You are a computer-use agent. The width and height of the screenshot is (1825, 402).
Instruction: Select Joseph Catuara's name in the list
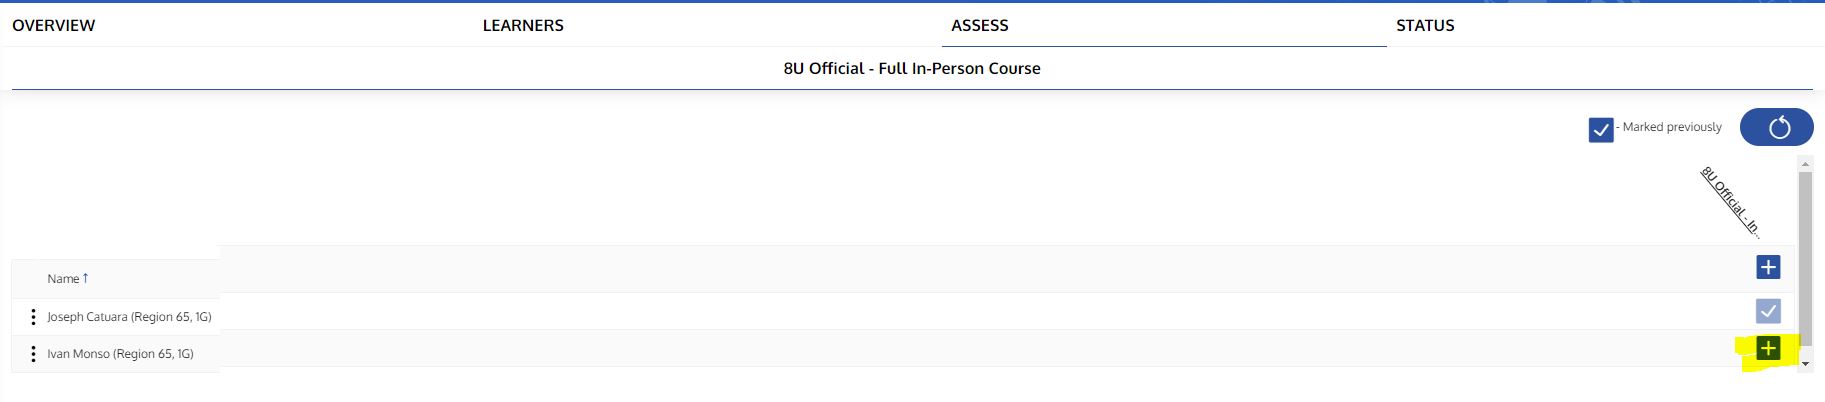(129, 317)
